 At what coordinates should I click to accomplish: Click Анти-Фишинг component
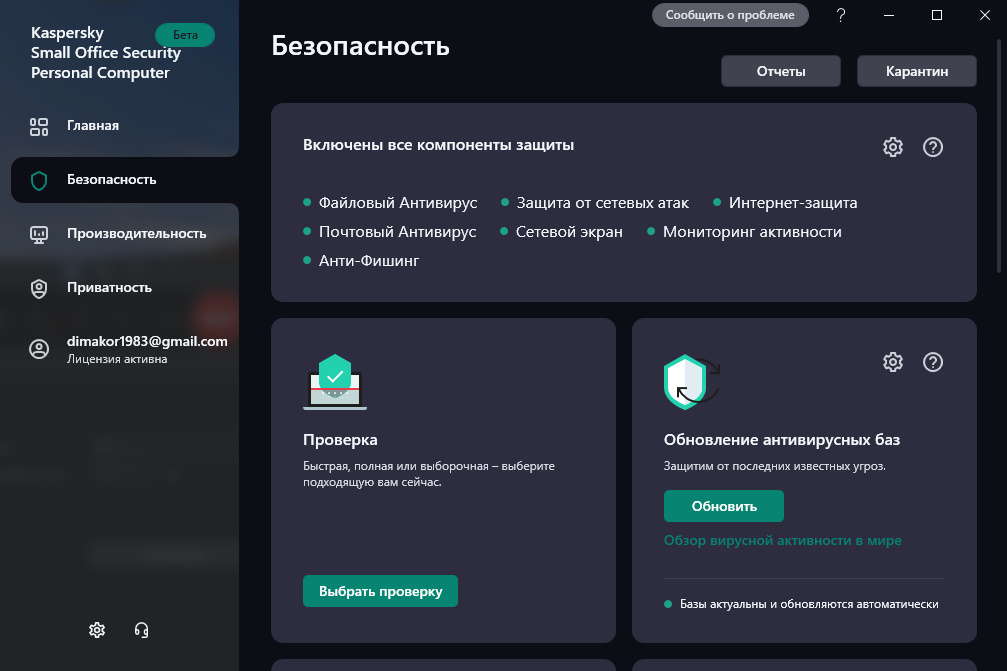361,261
